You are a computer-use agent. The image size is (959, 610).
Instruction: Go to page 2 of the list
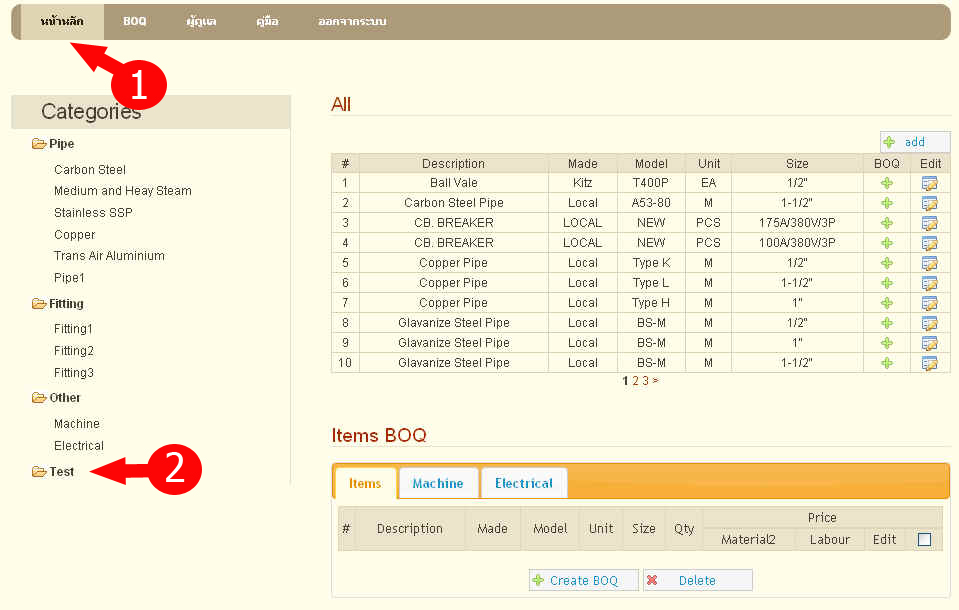(x=635, y=381)
